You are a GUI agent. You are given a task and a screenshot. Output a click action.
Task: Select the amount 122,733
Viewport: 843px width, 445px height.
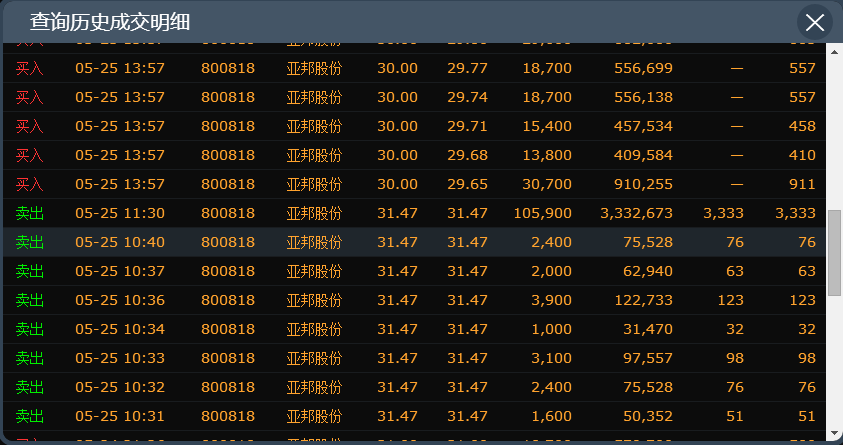[x=643, y=300]
